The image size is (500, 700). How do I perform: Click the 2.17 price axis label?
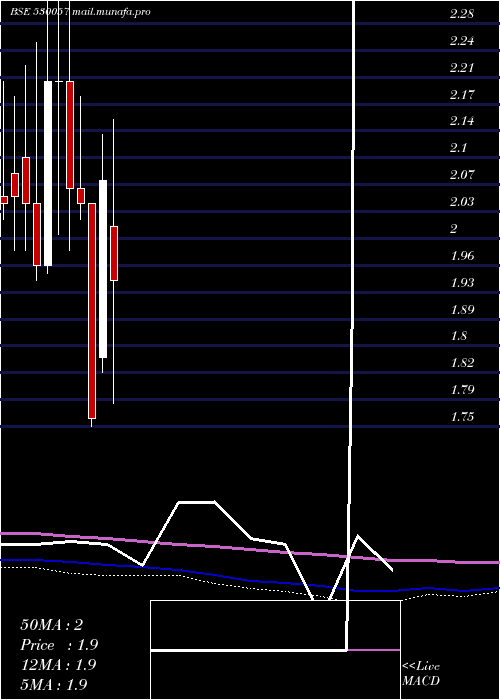pyautogui.click(x=462, y=95)
